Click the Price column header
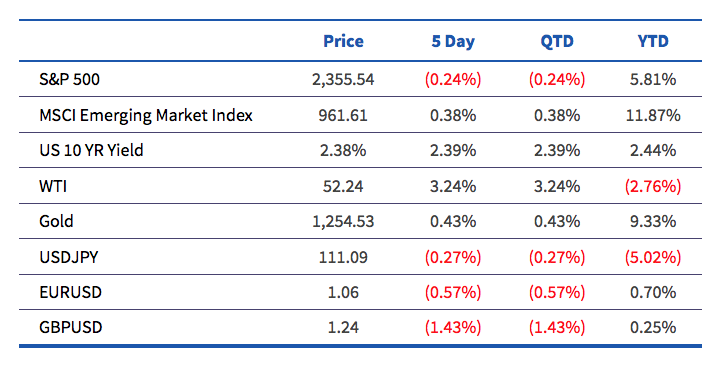This screenshot has height=377, width=719. click(x=343, y=41)
